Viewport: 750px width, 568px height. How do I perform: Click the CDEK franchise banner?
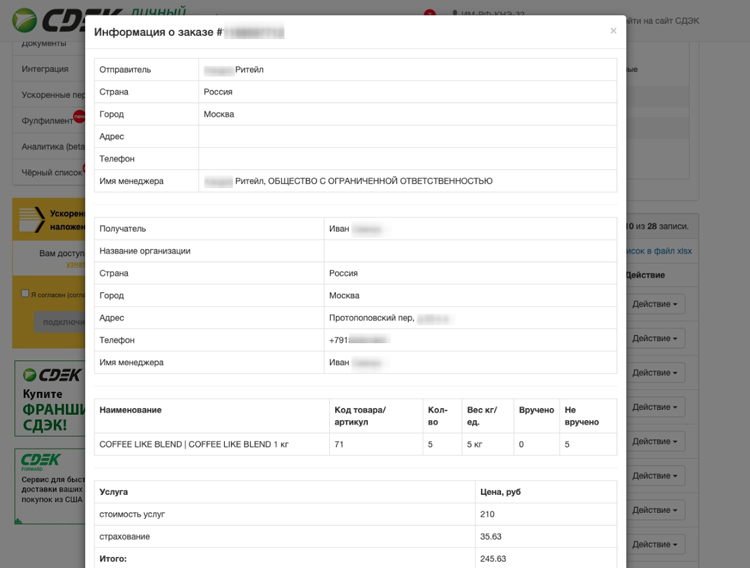(x=50, y=398)
